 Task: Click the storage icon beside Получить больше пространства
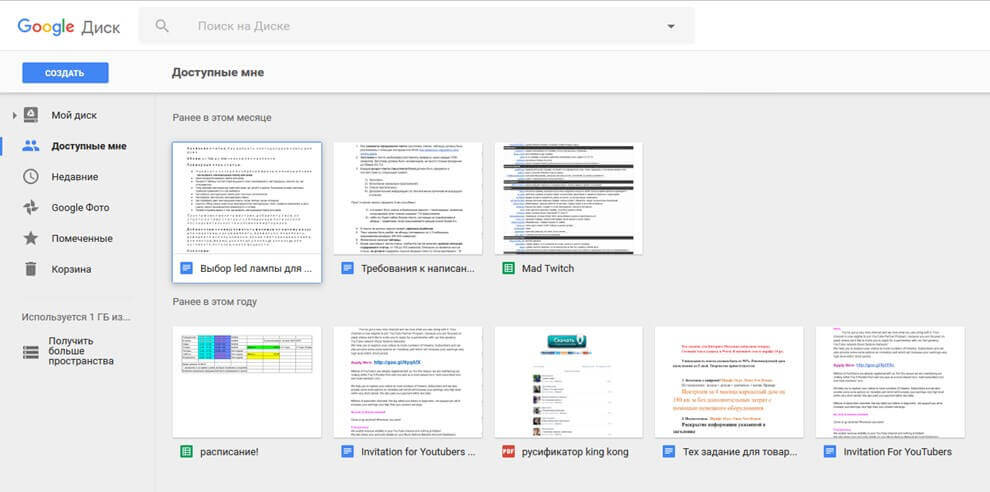pos(31,351)
